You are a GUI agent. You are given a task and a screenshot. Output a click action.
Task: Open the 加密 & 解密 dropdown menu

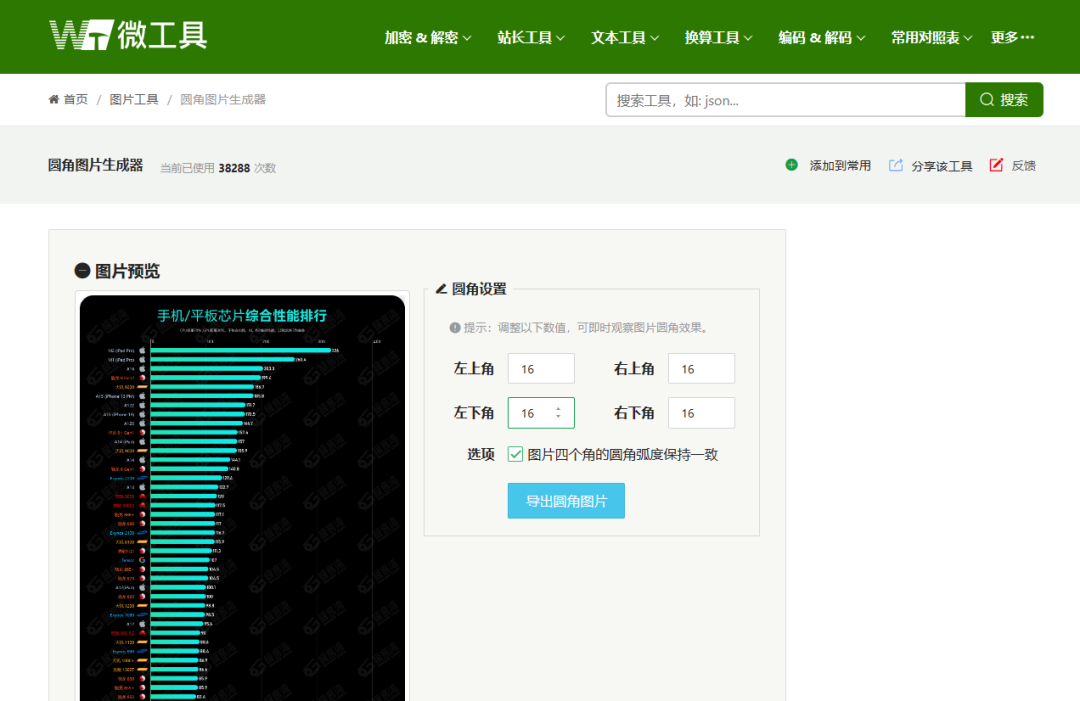(428, 38)
